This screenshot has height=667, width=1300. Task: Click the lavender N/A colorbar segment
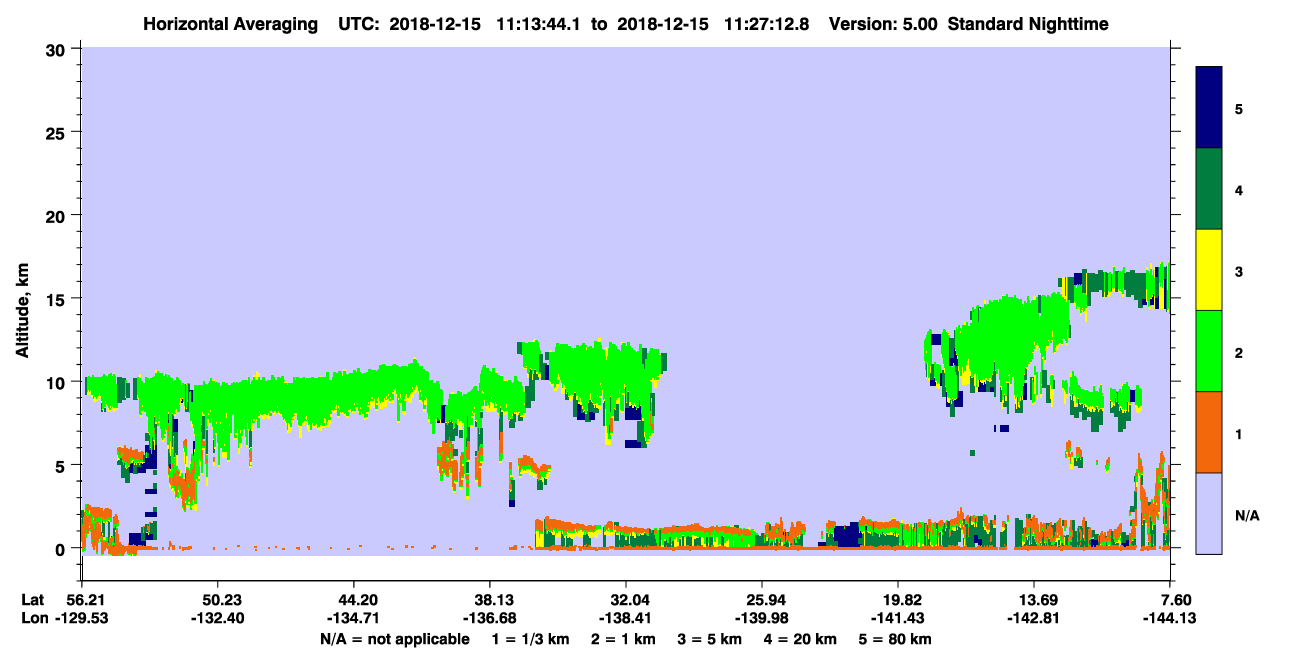1209,513
